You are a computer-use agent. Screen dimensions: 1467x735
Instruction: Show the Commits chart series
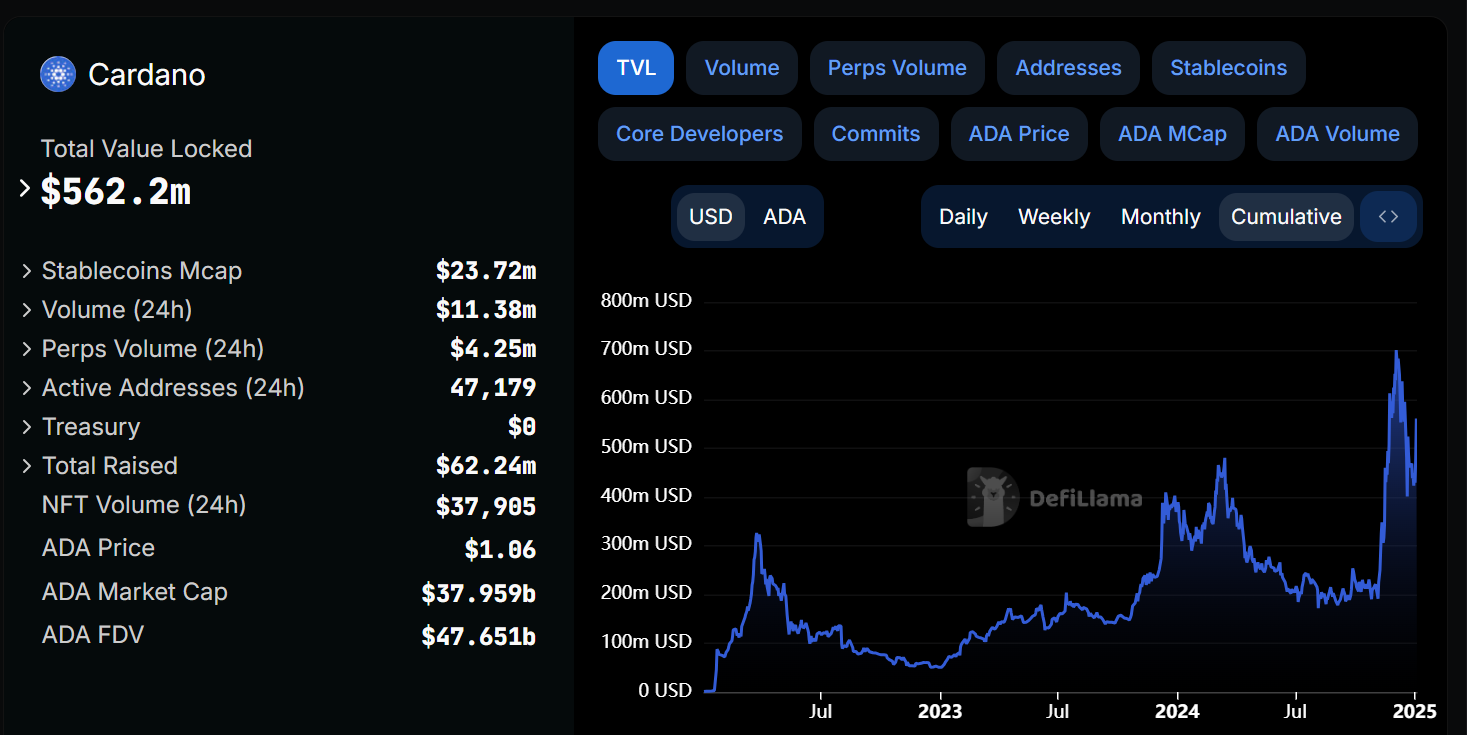(x=876, y=134)
